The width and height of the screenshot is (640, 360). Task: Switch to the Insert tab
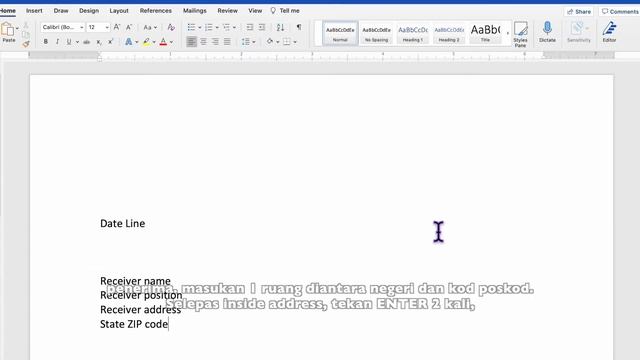(34, 11)
